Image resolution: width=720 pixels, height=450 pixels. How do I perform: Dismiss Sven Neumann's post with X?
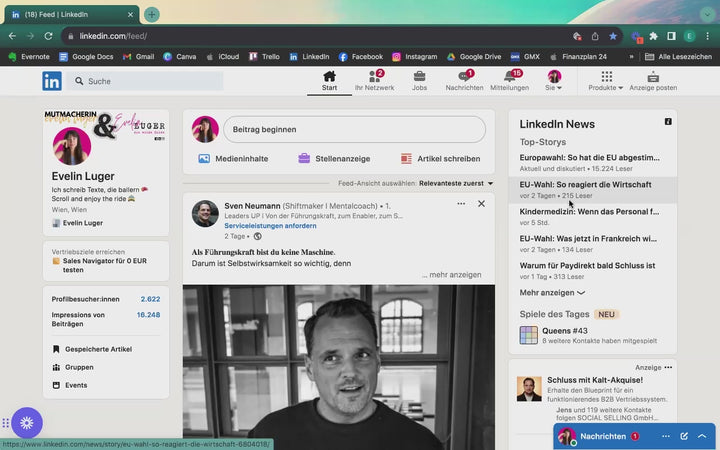pyautogui.click(x=481, y=204)
